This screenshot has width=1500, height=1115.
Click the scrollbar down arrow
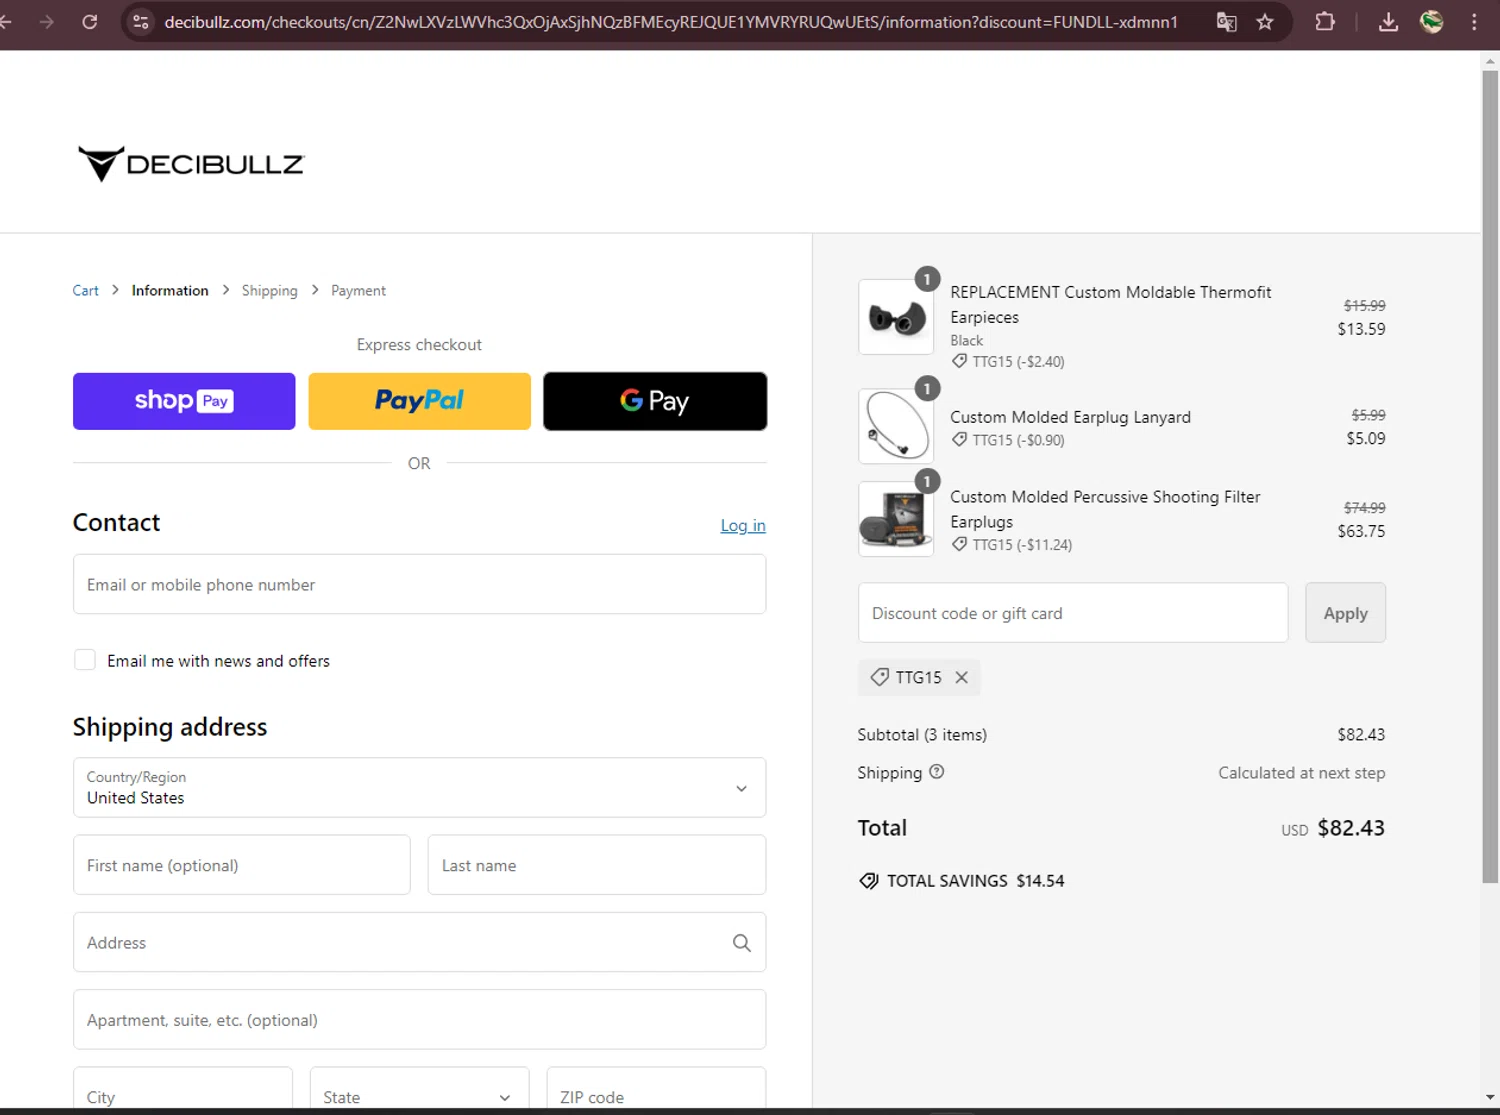(1490, 1097)
